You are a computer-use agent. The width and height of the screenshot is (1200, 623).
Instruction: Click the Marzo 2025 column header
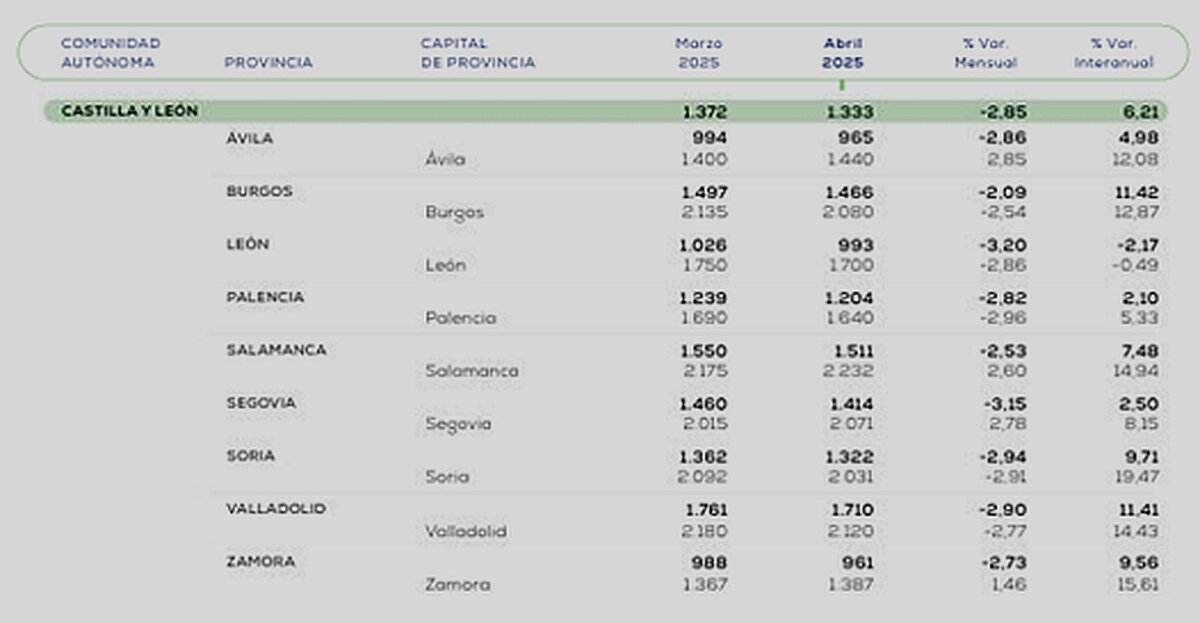698,53
